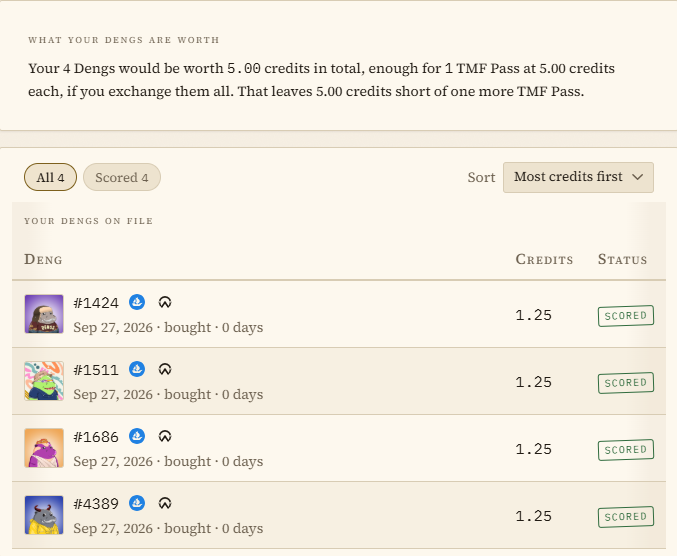Click the 5.00 total credits figure
The image size is (677, 556).
(x=244, y=69)
